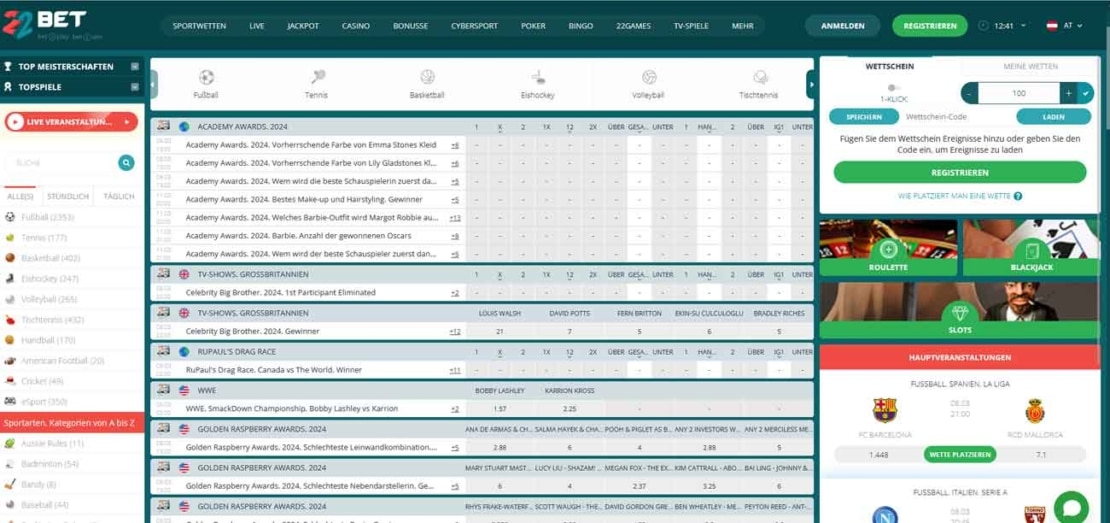Click the help icon beside 'Wie platziert man eine Wette'
The height and width of the screenshot is (523, 1110).
click(x=1017, y=196)
